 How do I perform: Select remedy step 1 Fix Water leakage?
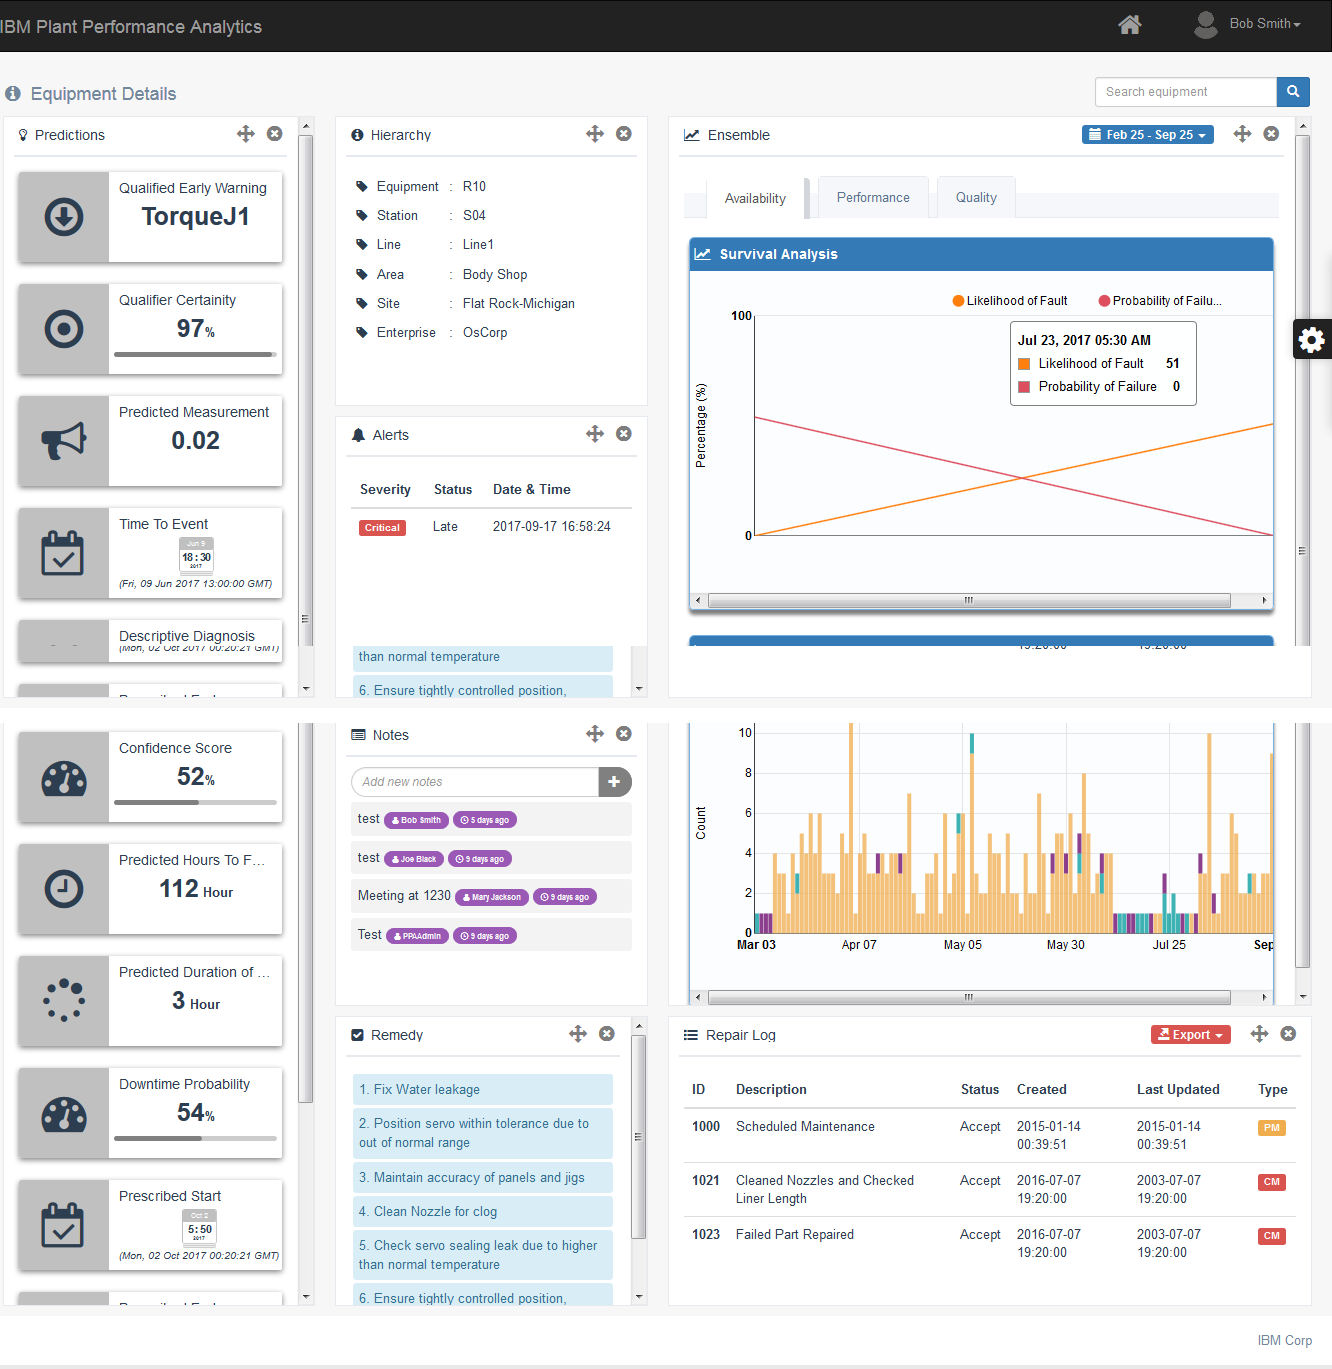(482, 1089)
